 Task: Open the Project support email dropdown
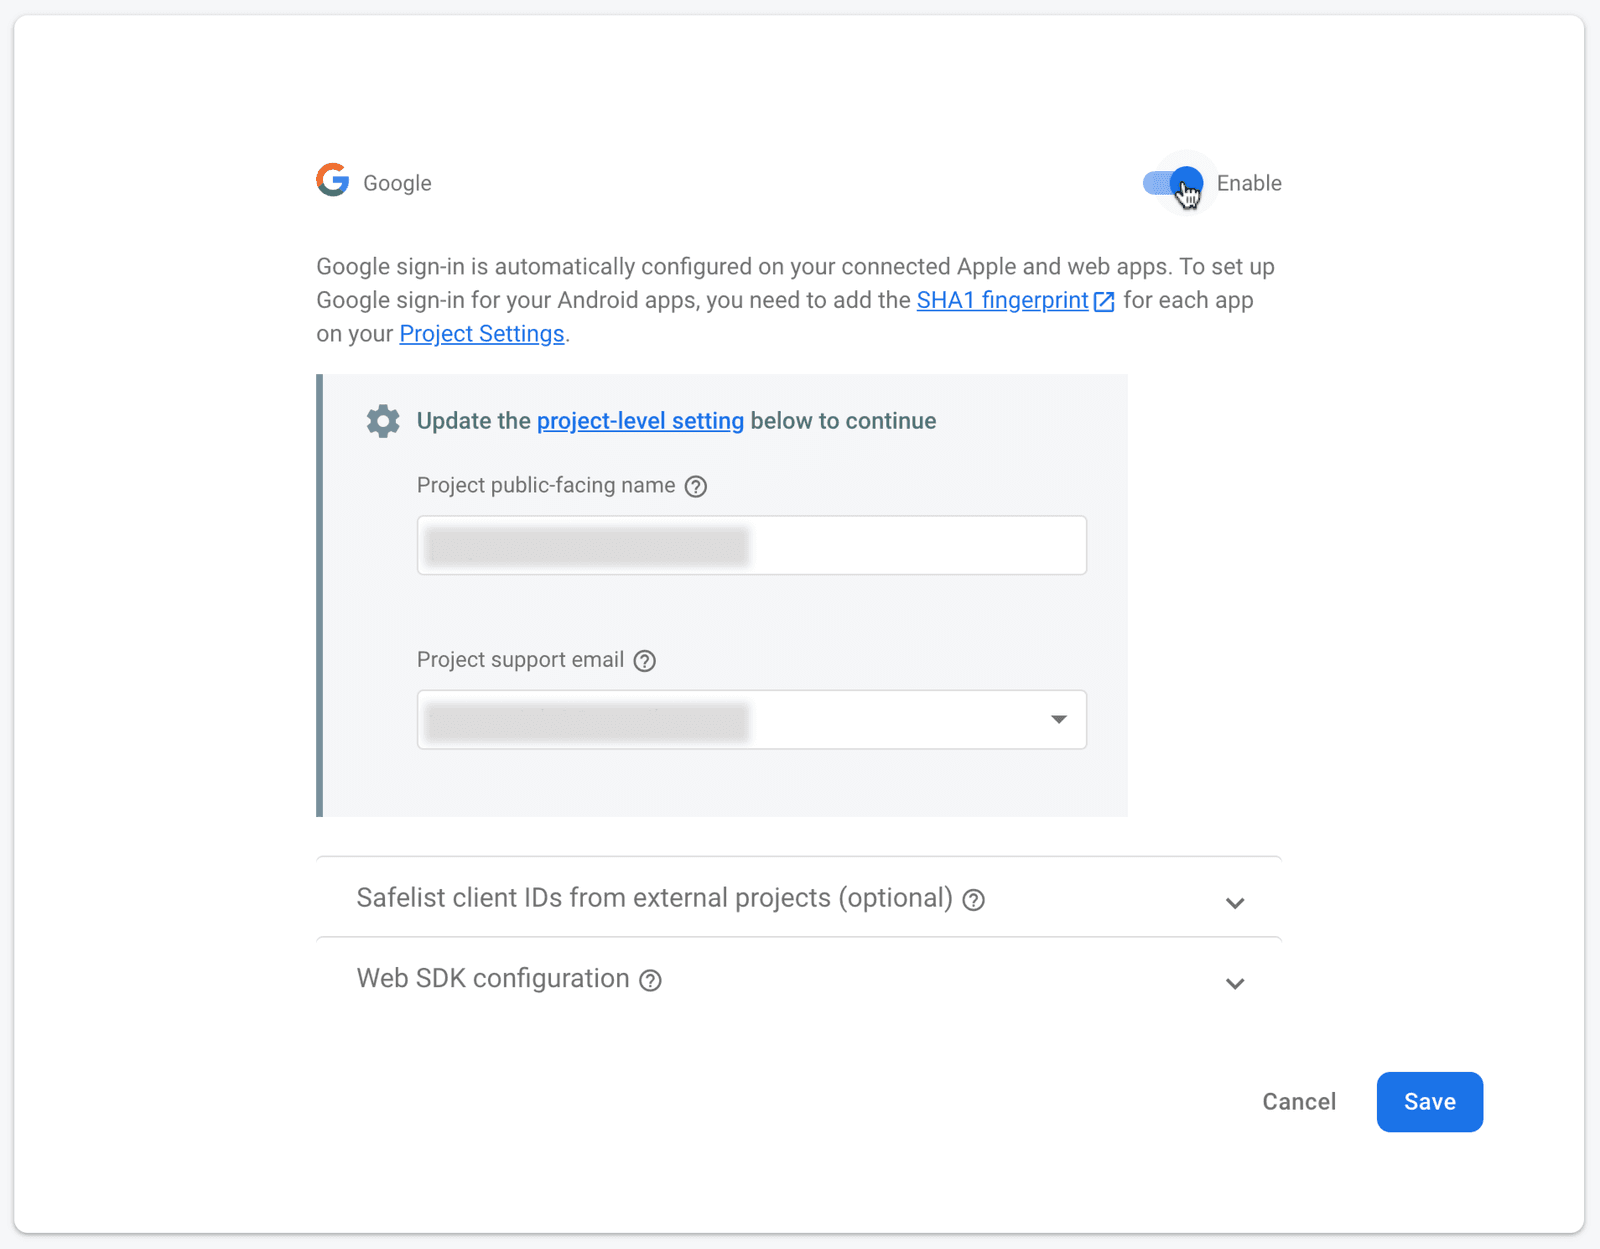point(752,720)
